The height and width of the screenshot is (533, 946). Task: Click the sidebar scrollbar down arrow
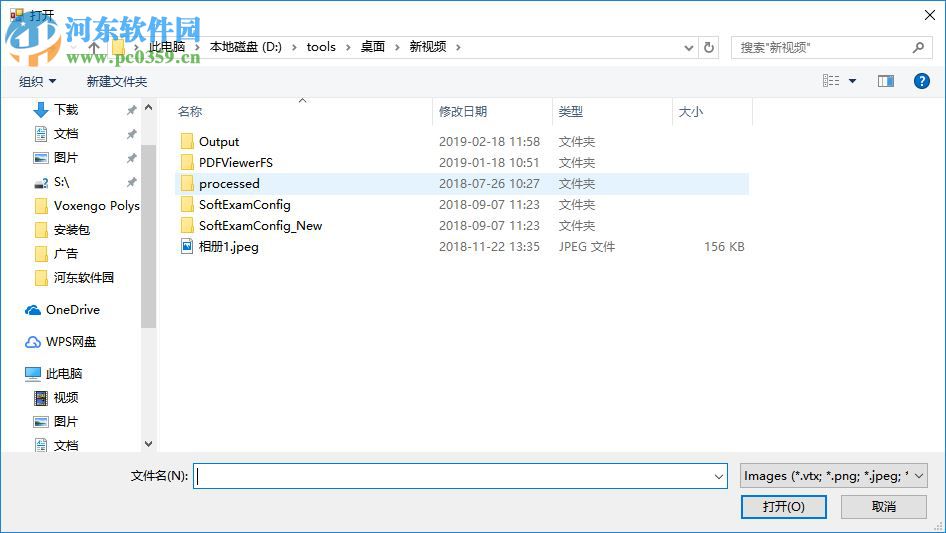(148, 444)
